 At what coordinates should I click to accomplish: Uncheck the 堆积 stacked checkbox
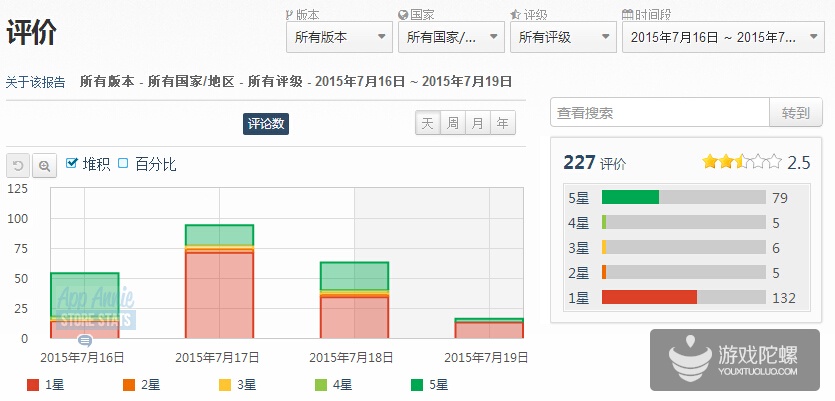(x=72, y=163)
